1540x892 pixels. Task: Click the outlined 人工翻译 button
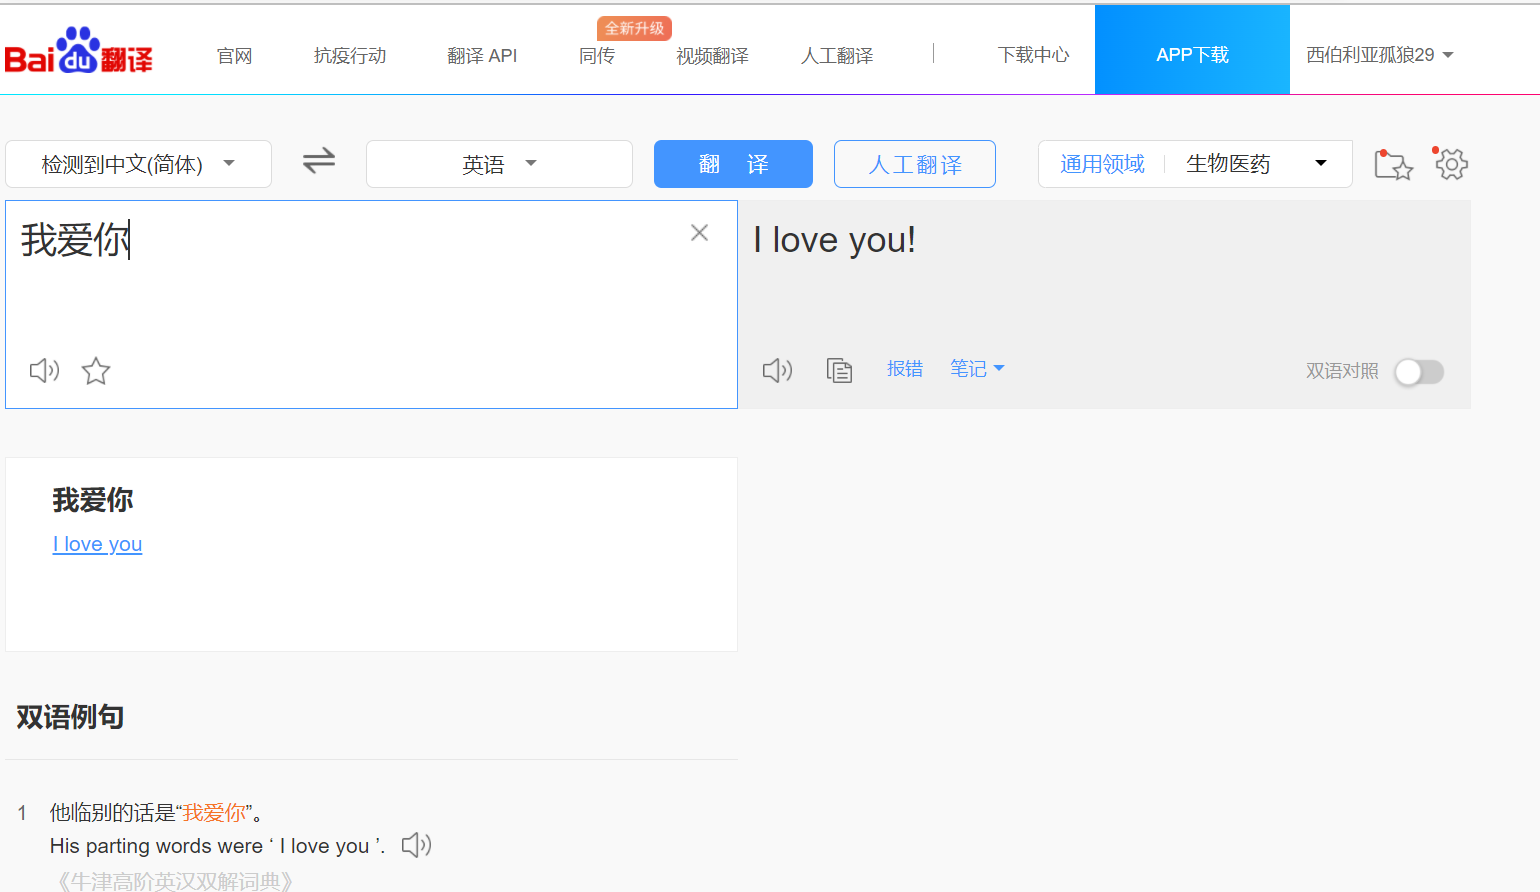point(915,164)
